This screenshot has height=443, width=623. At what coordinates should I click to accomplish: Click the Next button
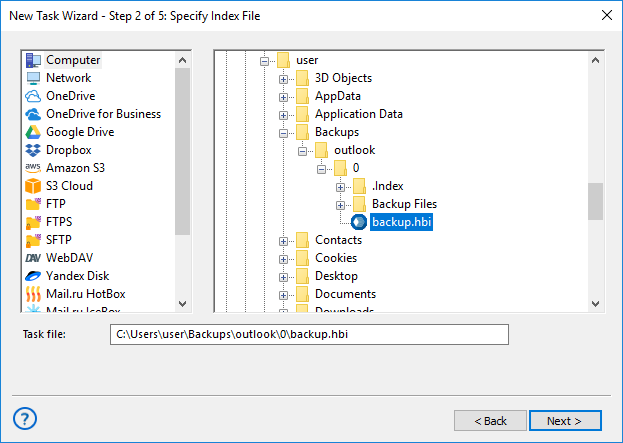tap(565, 420)
